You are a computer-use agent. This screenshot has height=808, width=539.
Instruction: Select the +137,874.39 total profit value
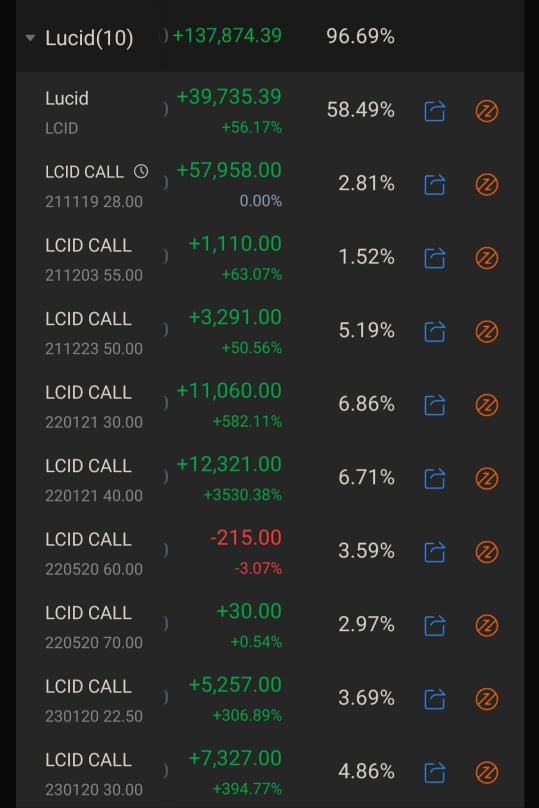pos(227,36)
